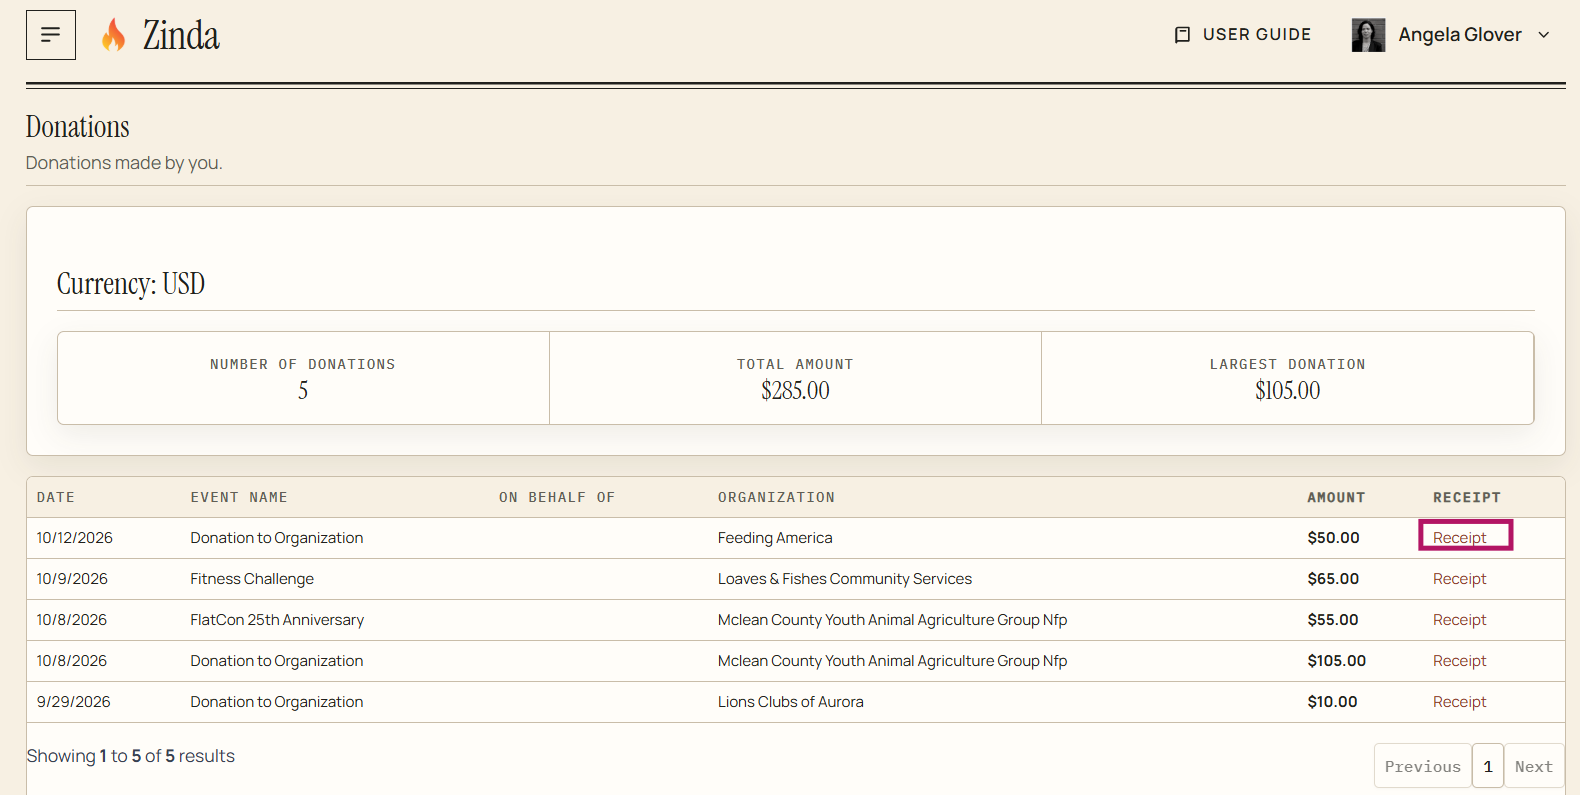Open the receipt for the $105.00 donation

pos(1459,661)
